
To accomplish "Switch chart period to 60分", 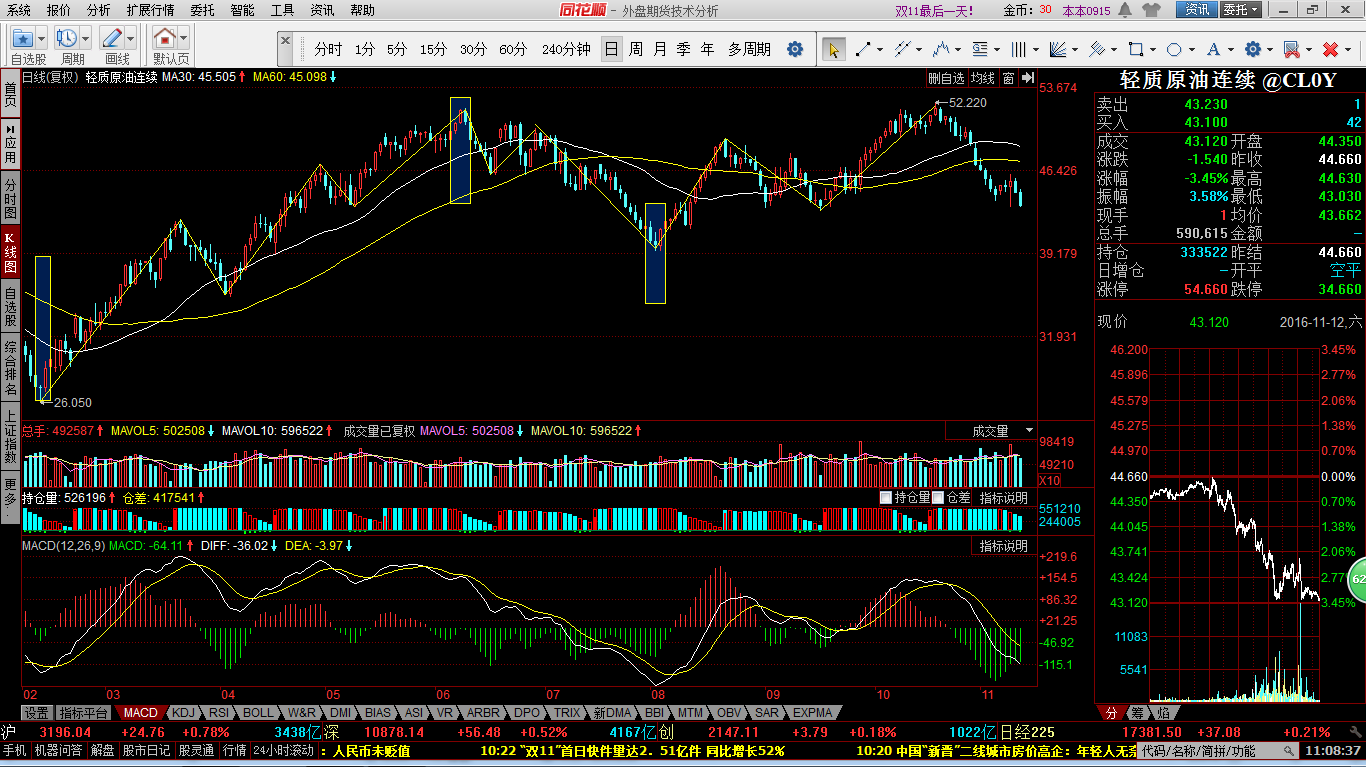I will 513,49.
